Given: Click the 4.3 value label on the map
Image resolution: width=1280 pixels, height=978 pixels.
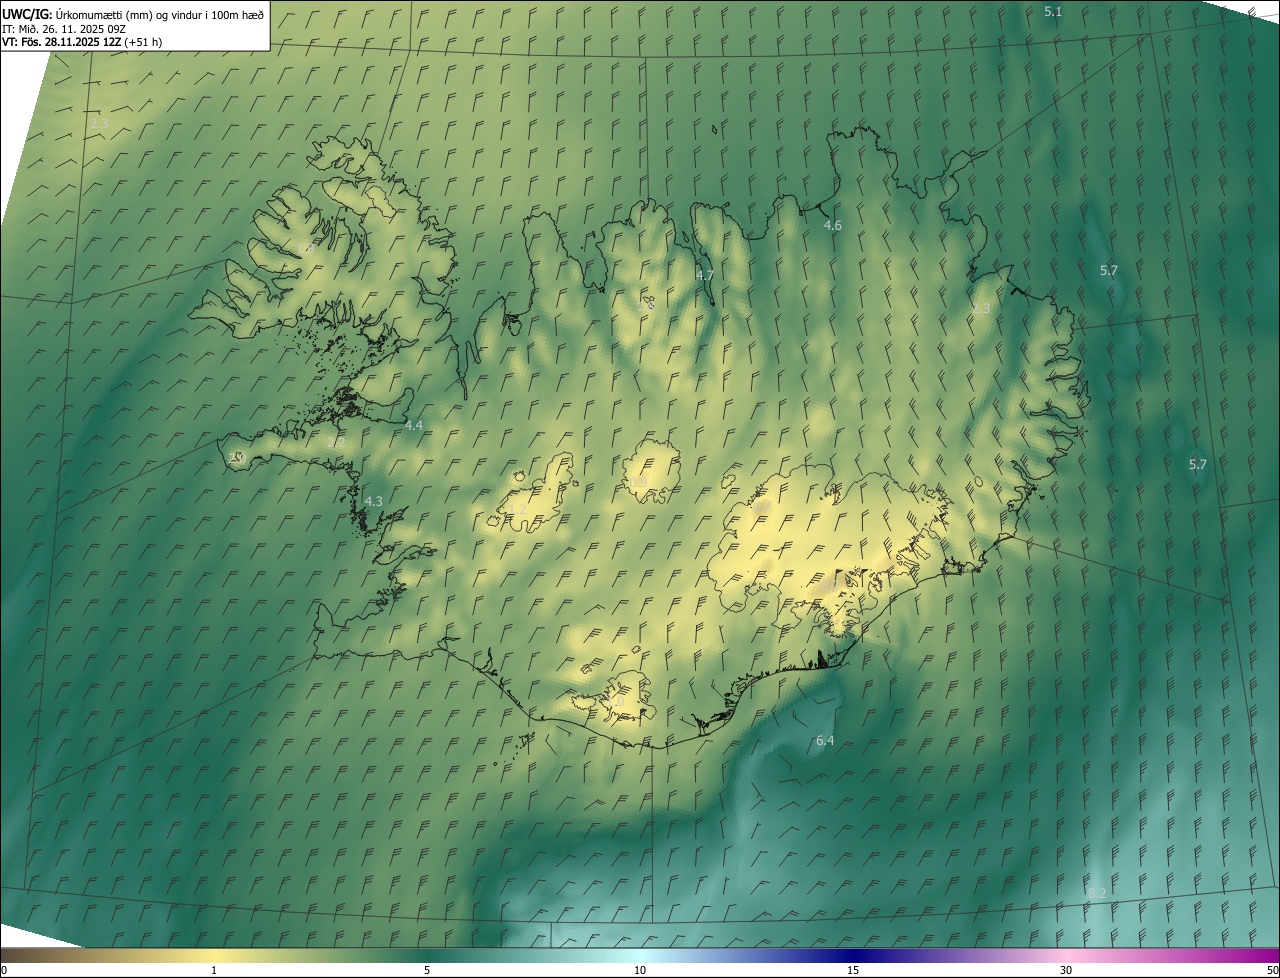Looking at the screenshot, I should (x=373, y=501).
